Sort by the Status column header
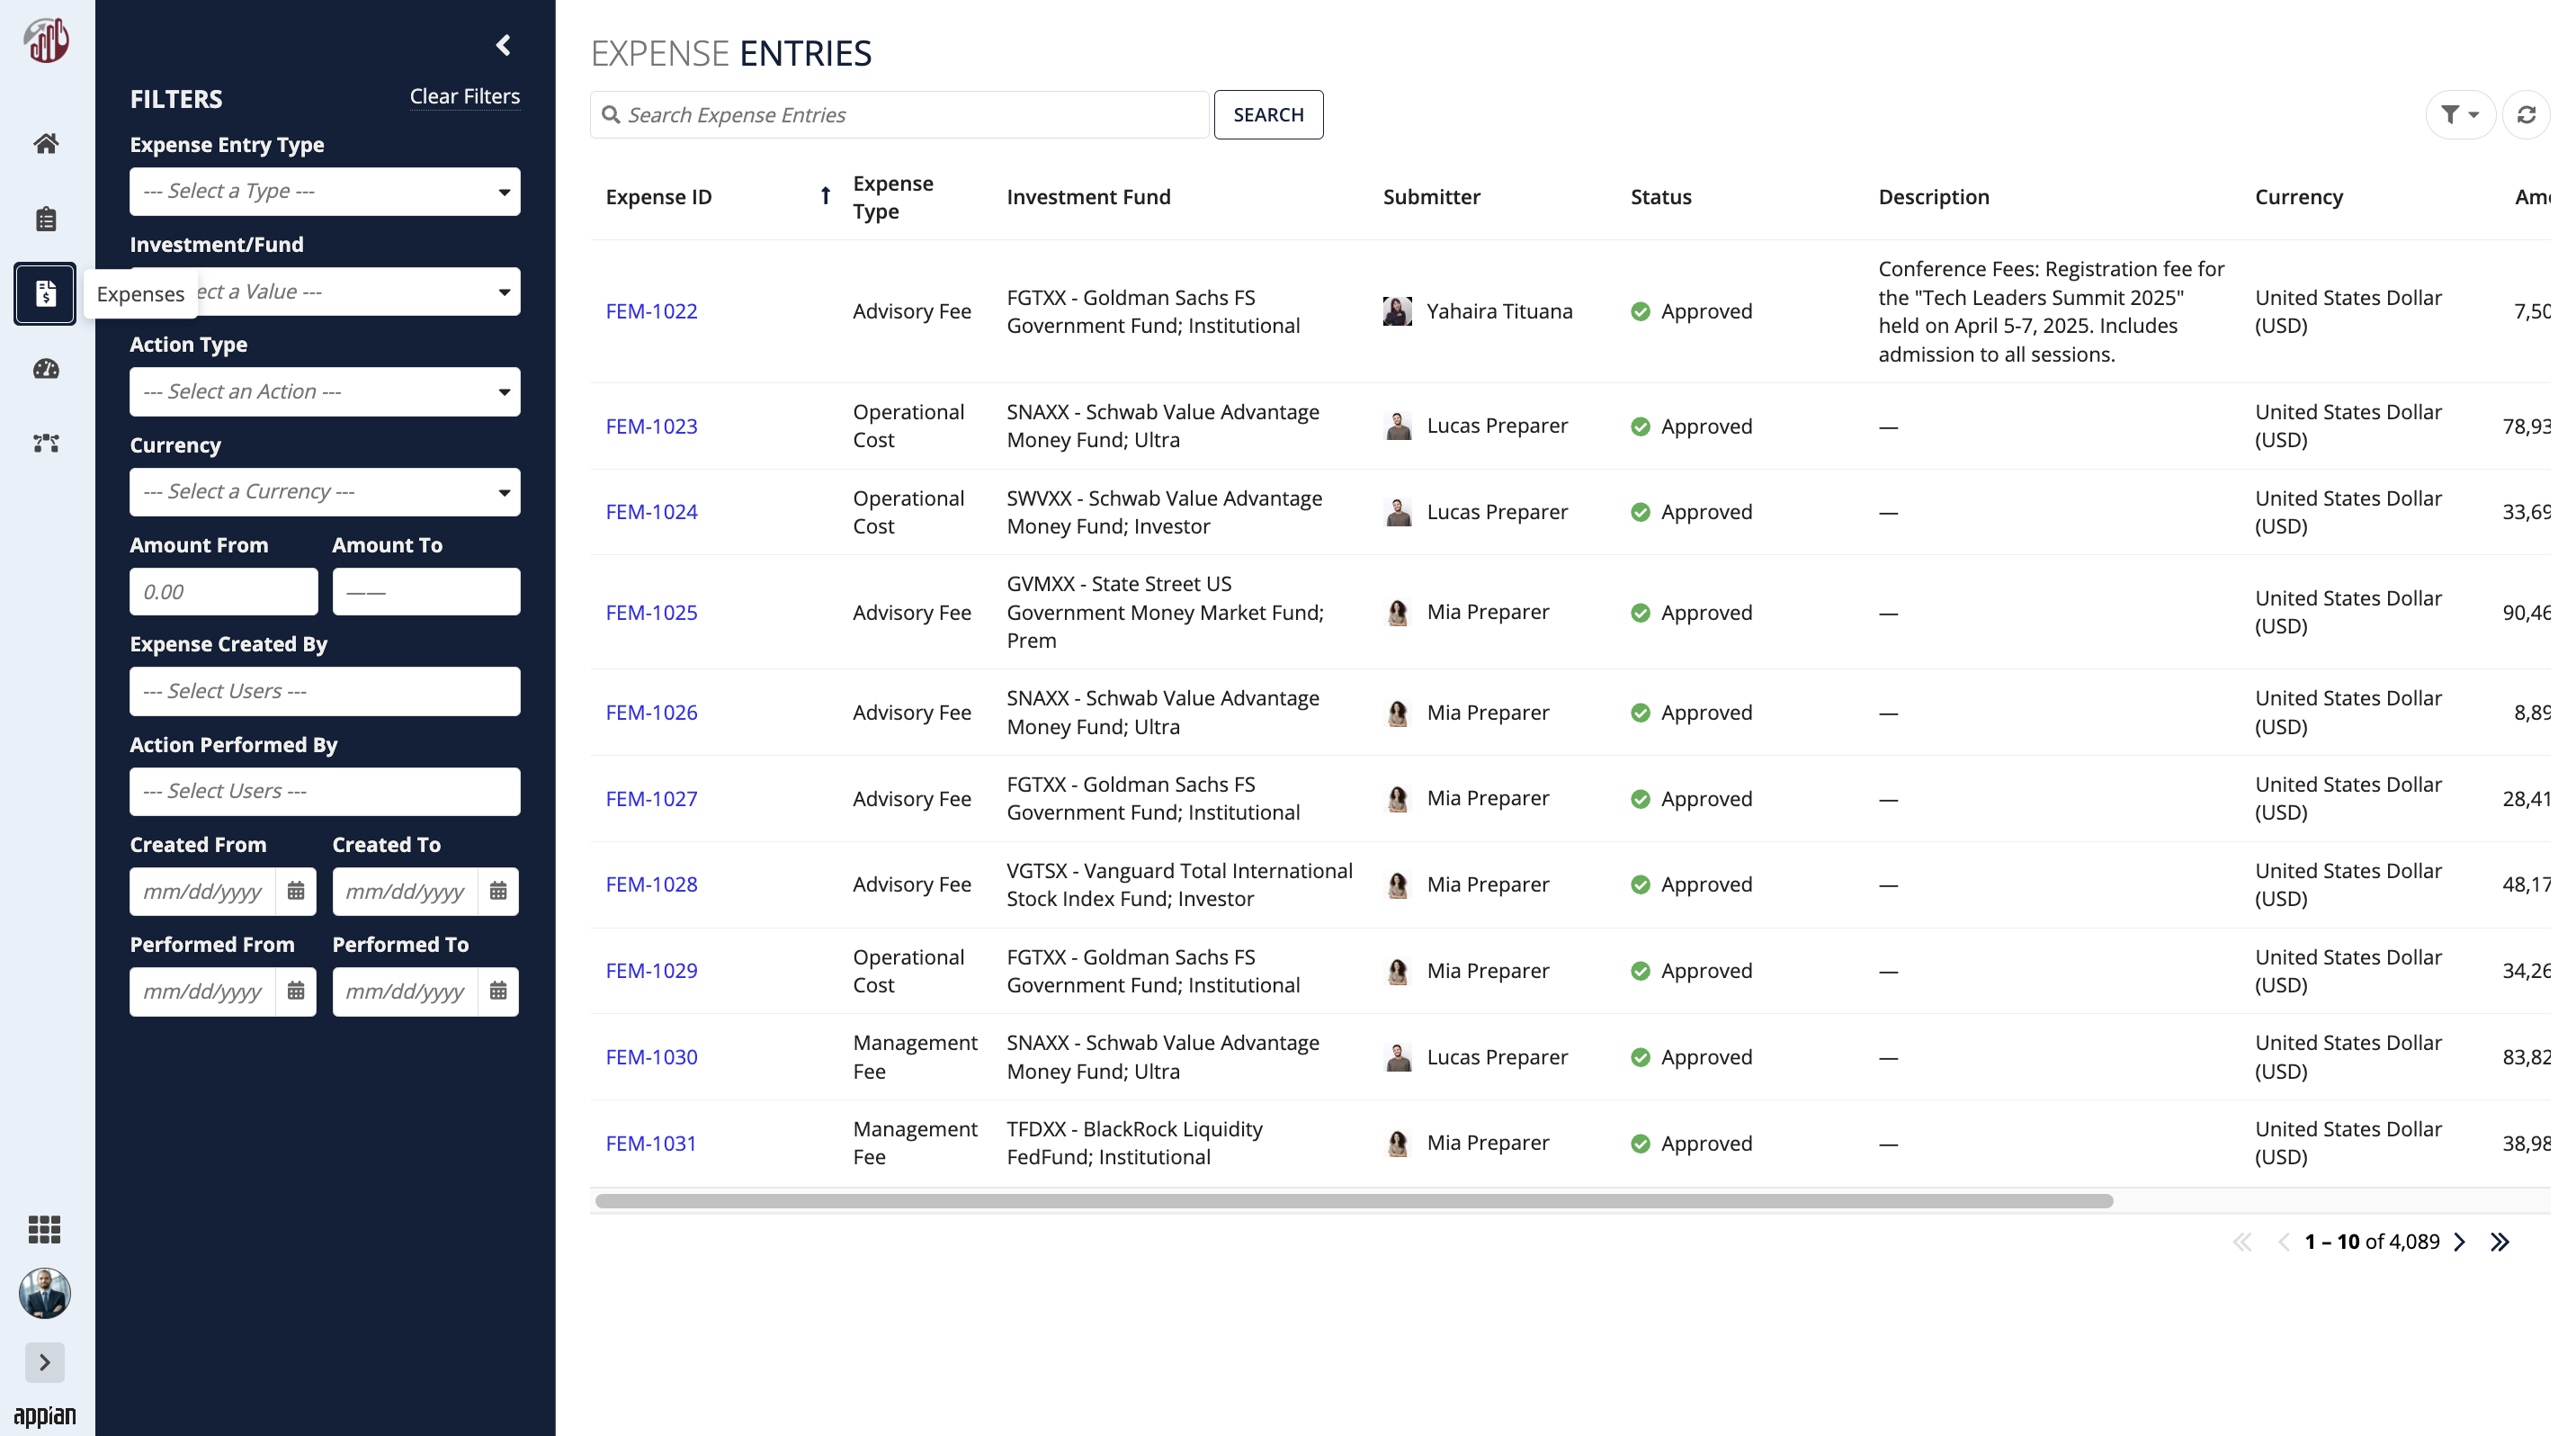 click(1661, 197)
